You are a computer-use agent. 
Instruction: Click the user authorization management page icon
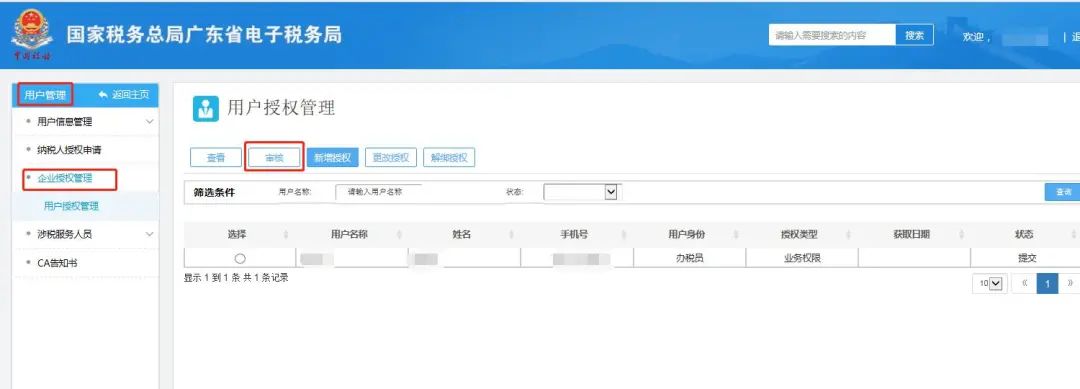tap(206, 109)
